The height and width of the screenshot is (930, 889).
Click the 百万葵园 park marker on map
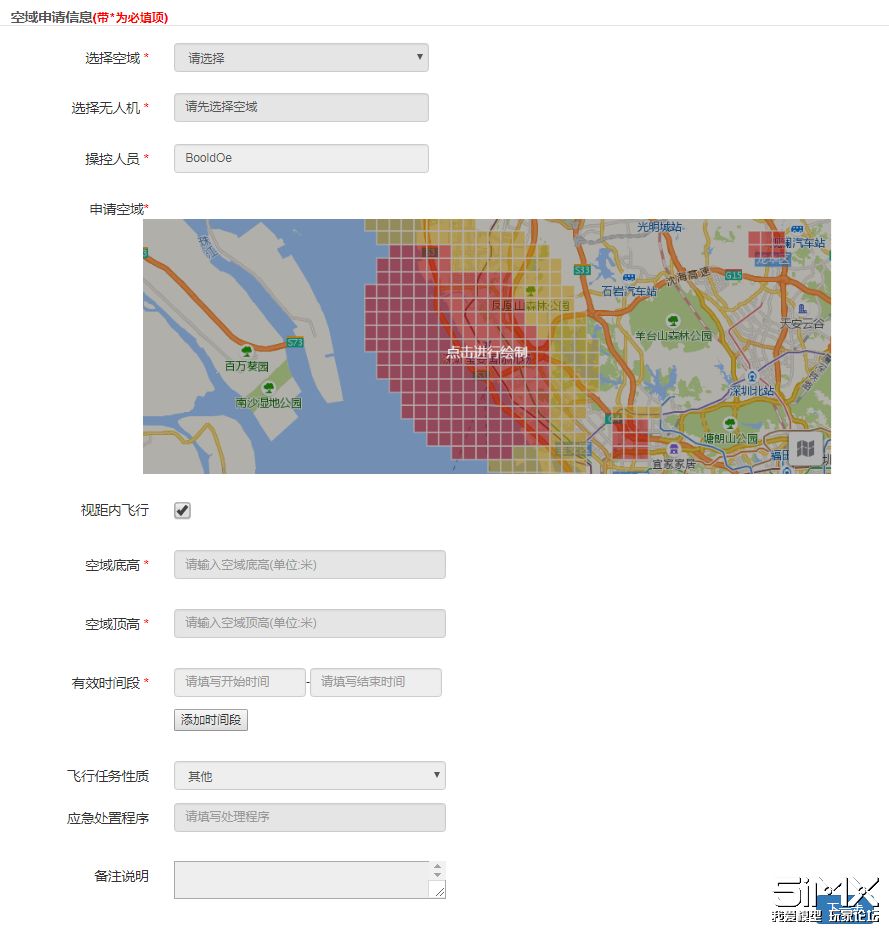coord(247,351)
